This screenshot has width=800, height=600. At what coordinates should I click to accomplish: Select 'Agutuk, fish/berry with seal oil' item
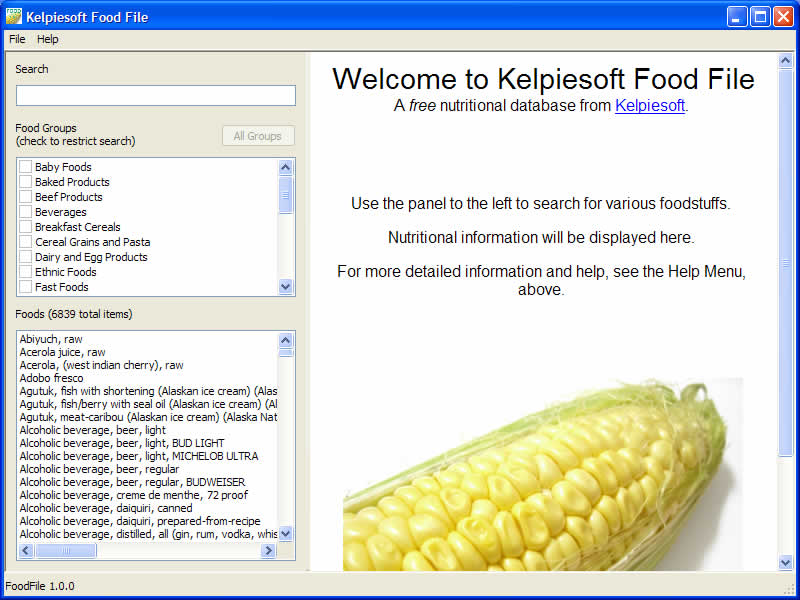pyautogui.click(x=148, y=404)
